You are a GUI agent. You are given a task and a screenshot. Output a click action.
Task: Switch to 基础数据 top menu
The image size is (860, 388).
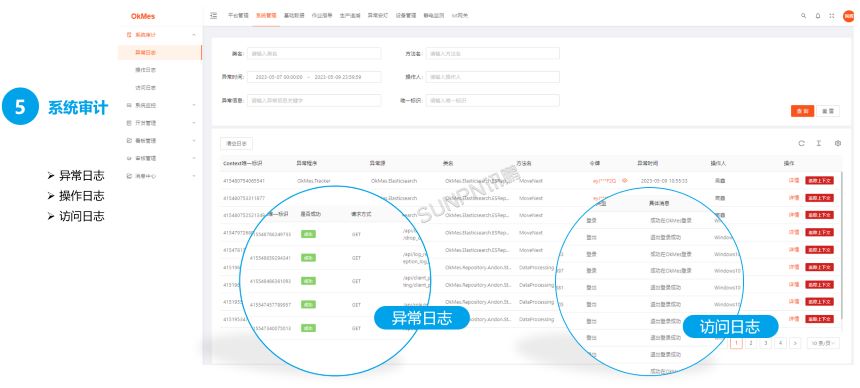pyautogui.click(x=293, y=16)
